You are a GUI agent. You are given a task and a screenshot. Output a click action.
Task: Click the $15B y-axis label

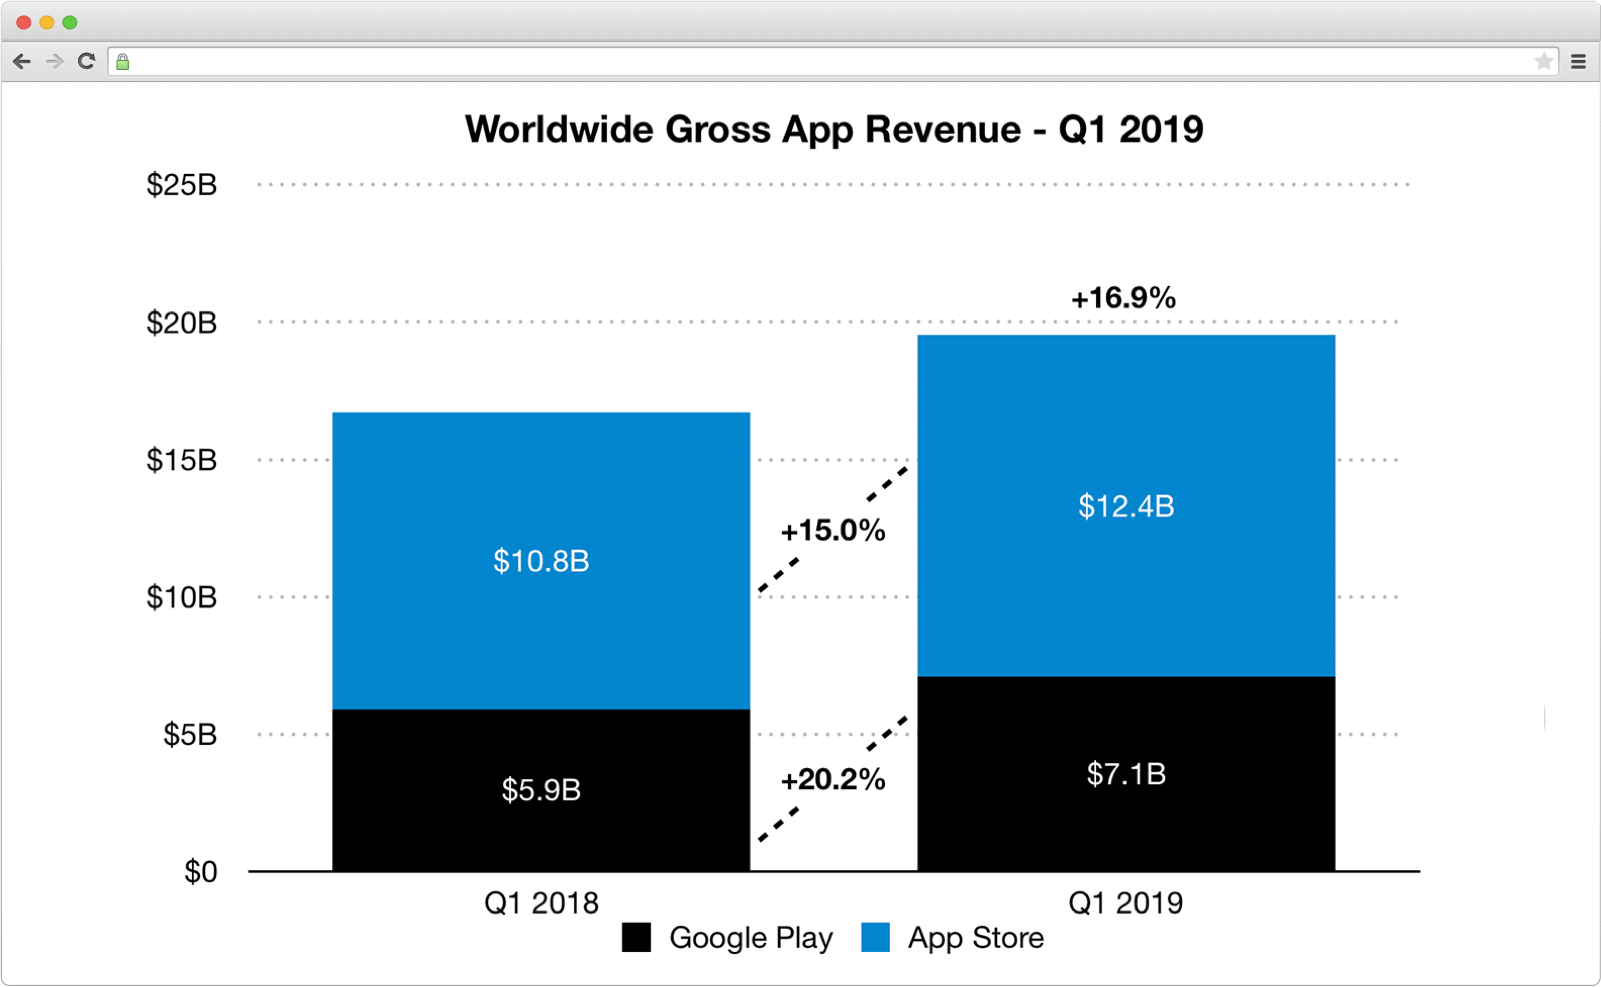click(x=182, y=460)
